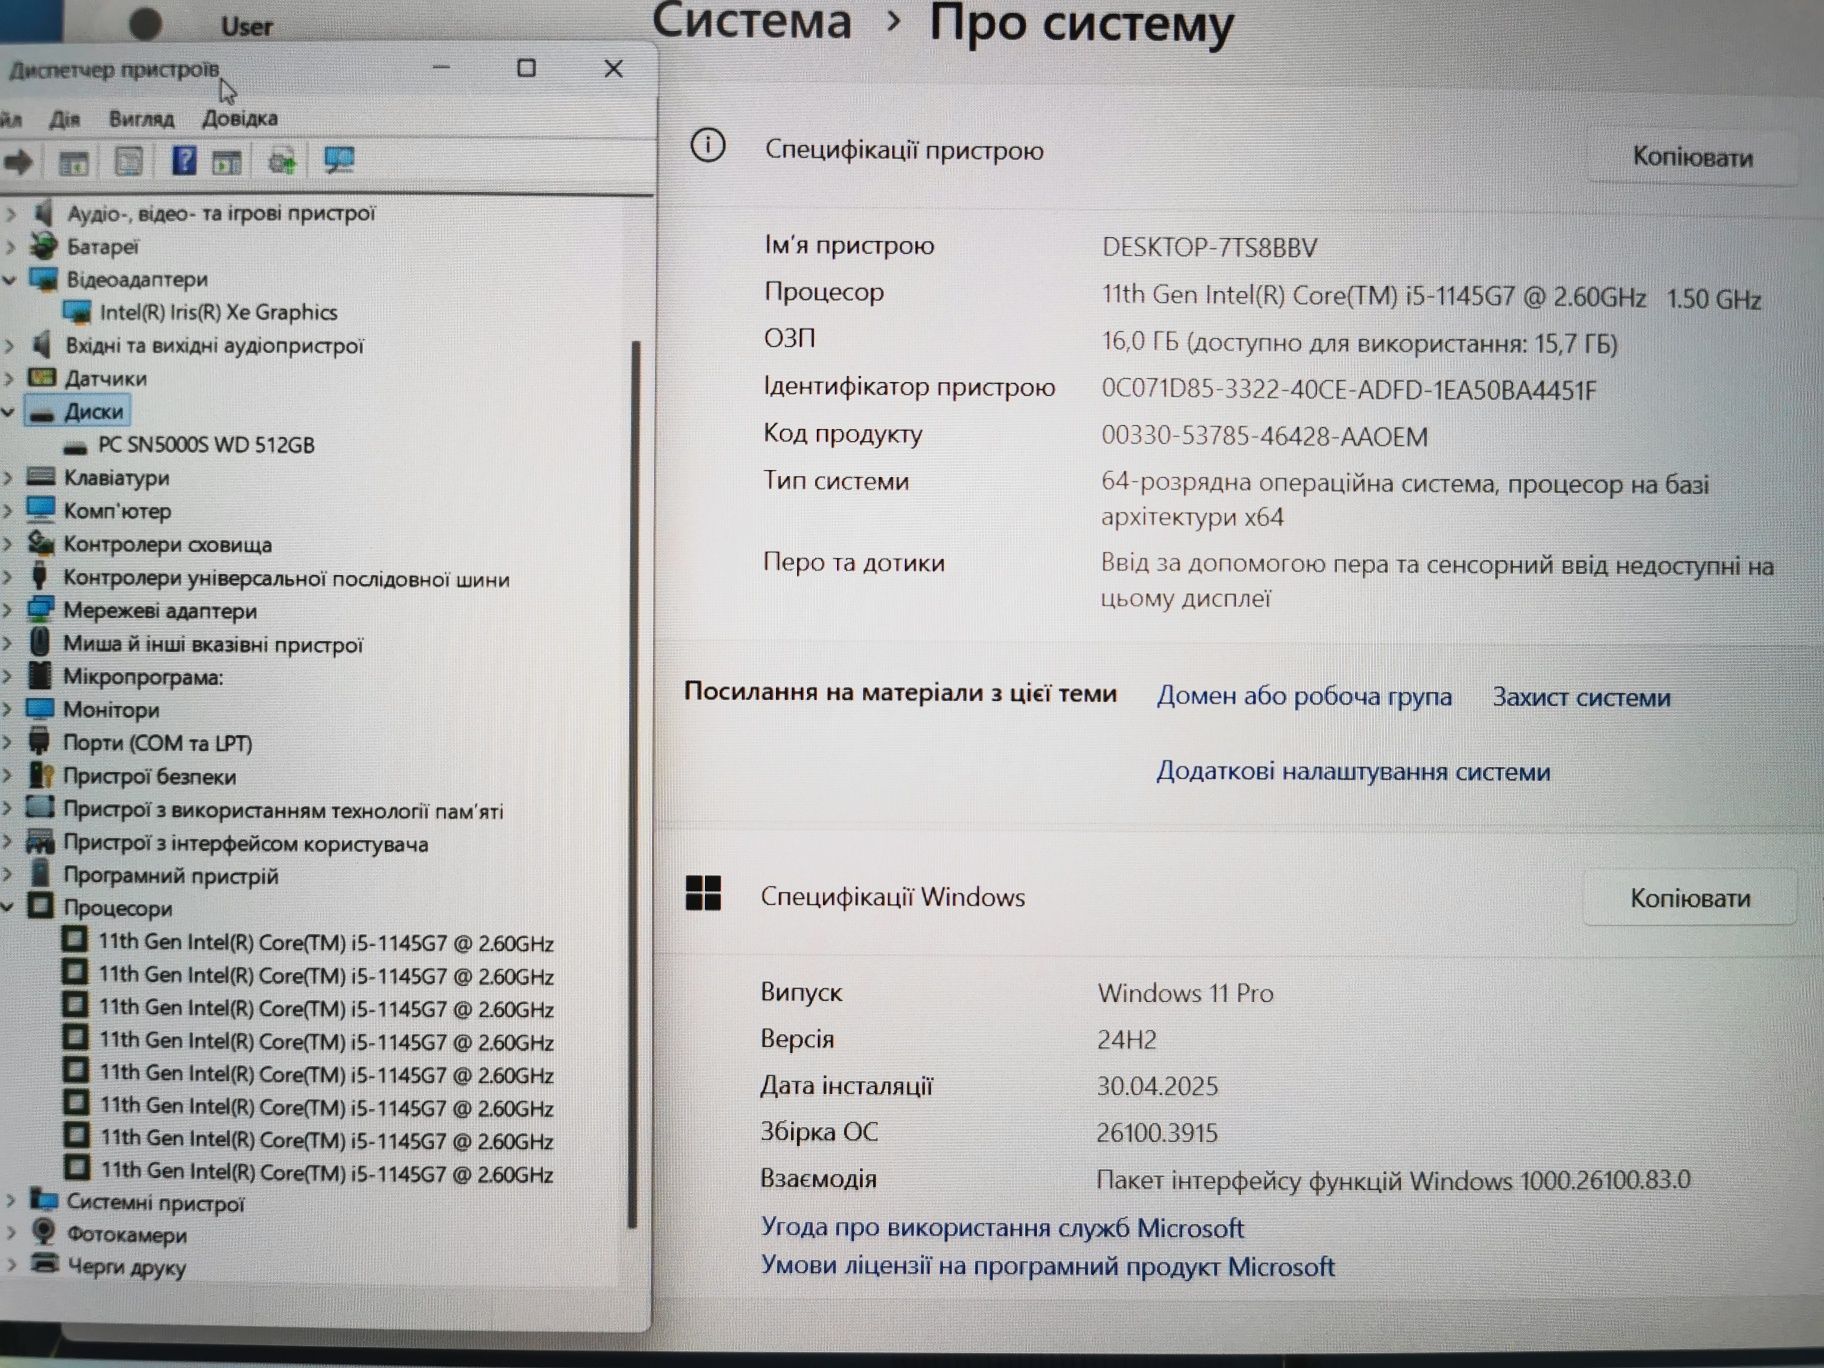Click the Фотокамери icon
This screenshot has height=1368, width=1824.
[43, 1232]
